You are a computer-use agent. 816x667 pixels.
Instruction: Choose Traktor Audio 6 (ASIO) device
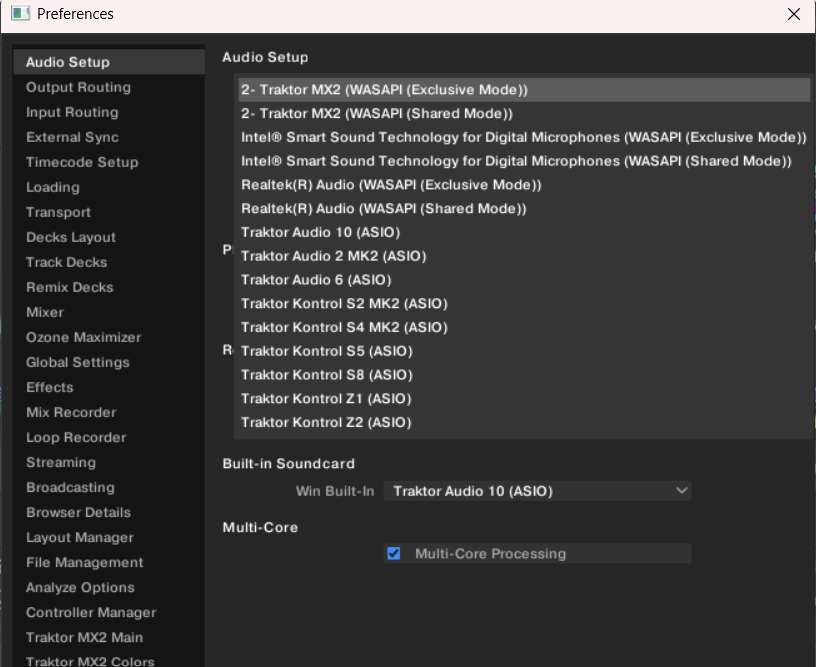[524, 280]
